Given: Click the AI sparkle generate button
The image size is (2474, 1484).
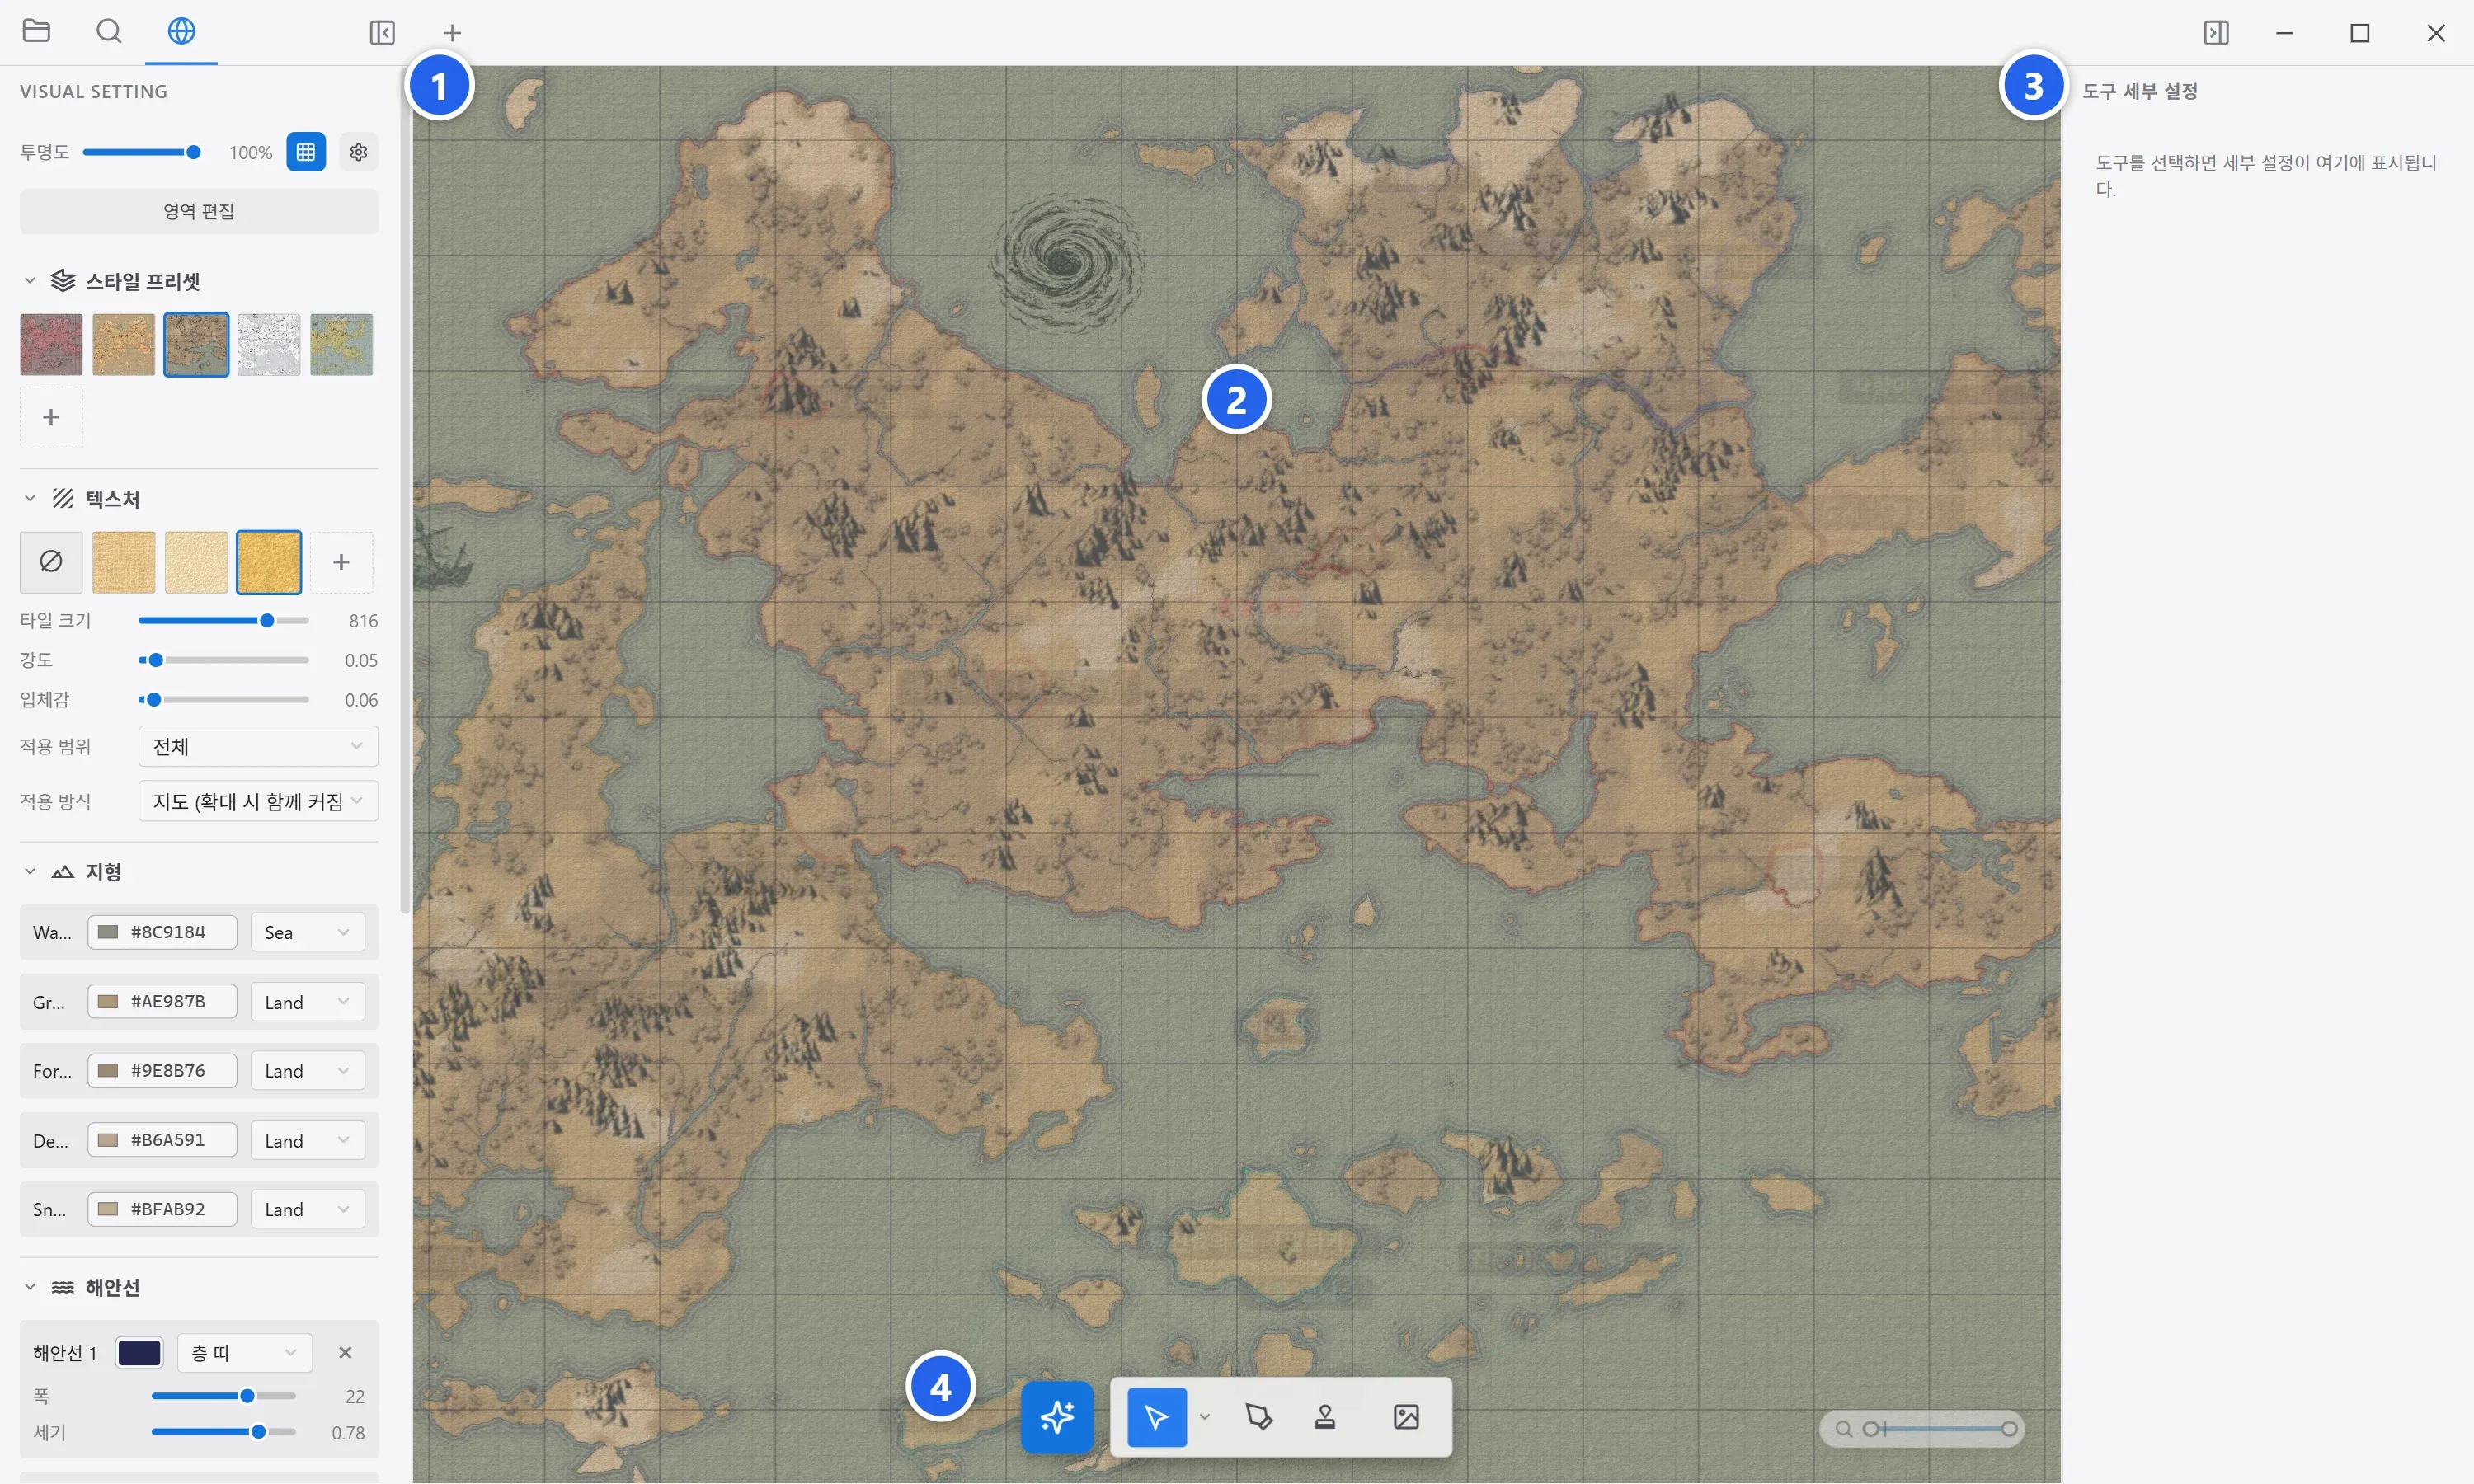Looking at the screenshot, I should click(x=1057, y=1417).
